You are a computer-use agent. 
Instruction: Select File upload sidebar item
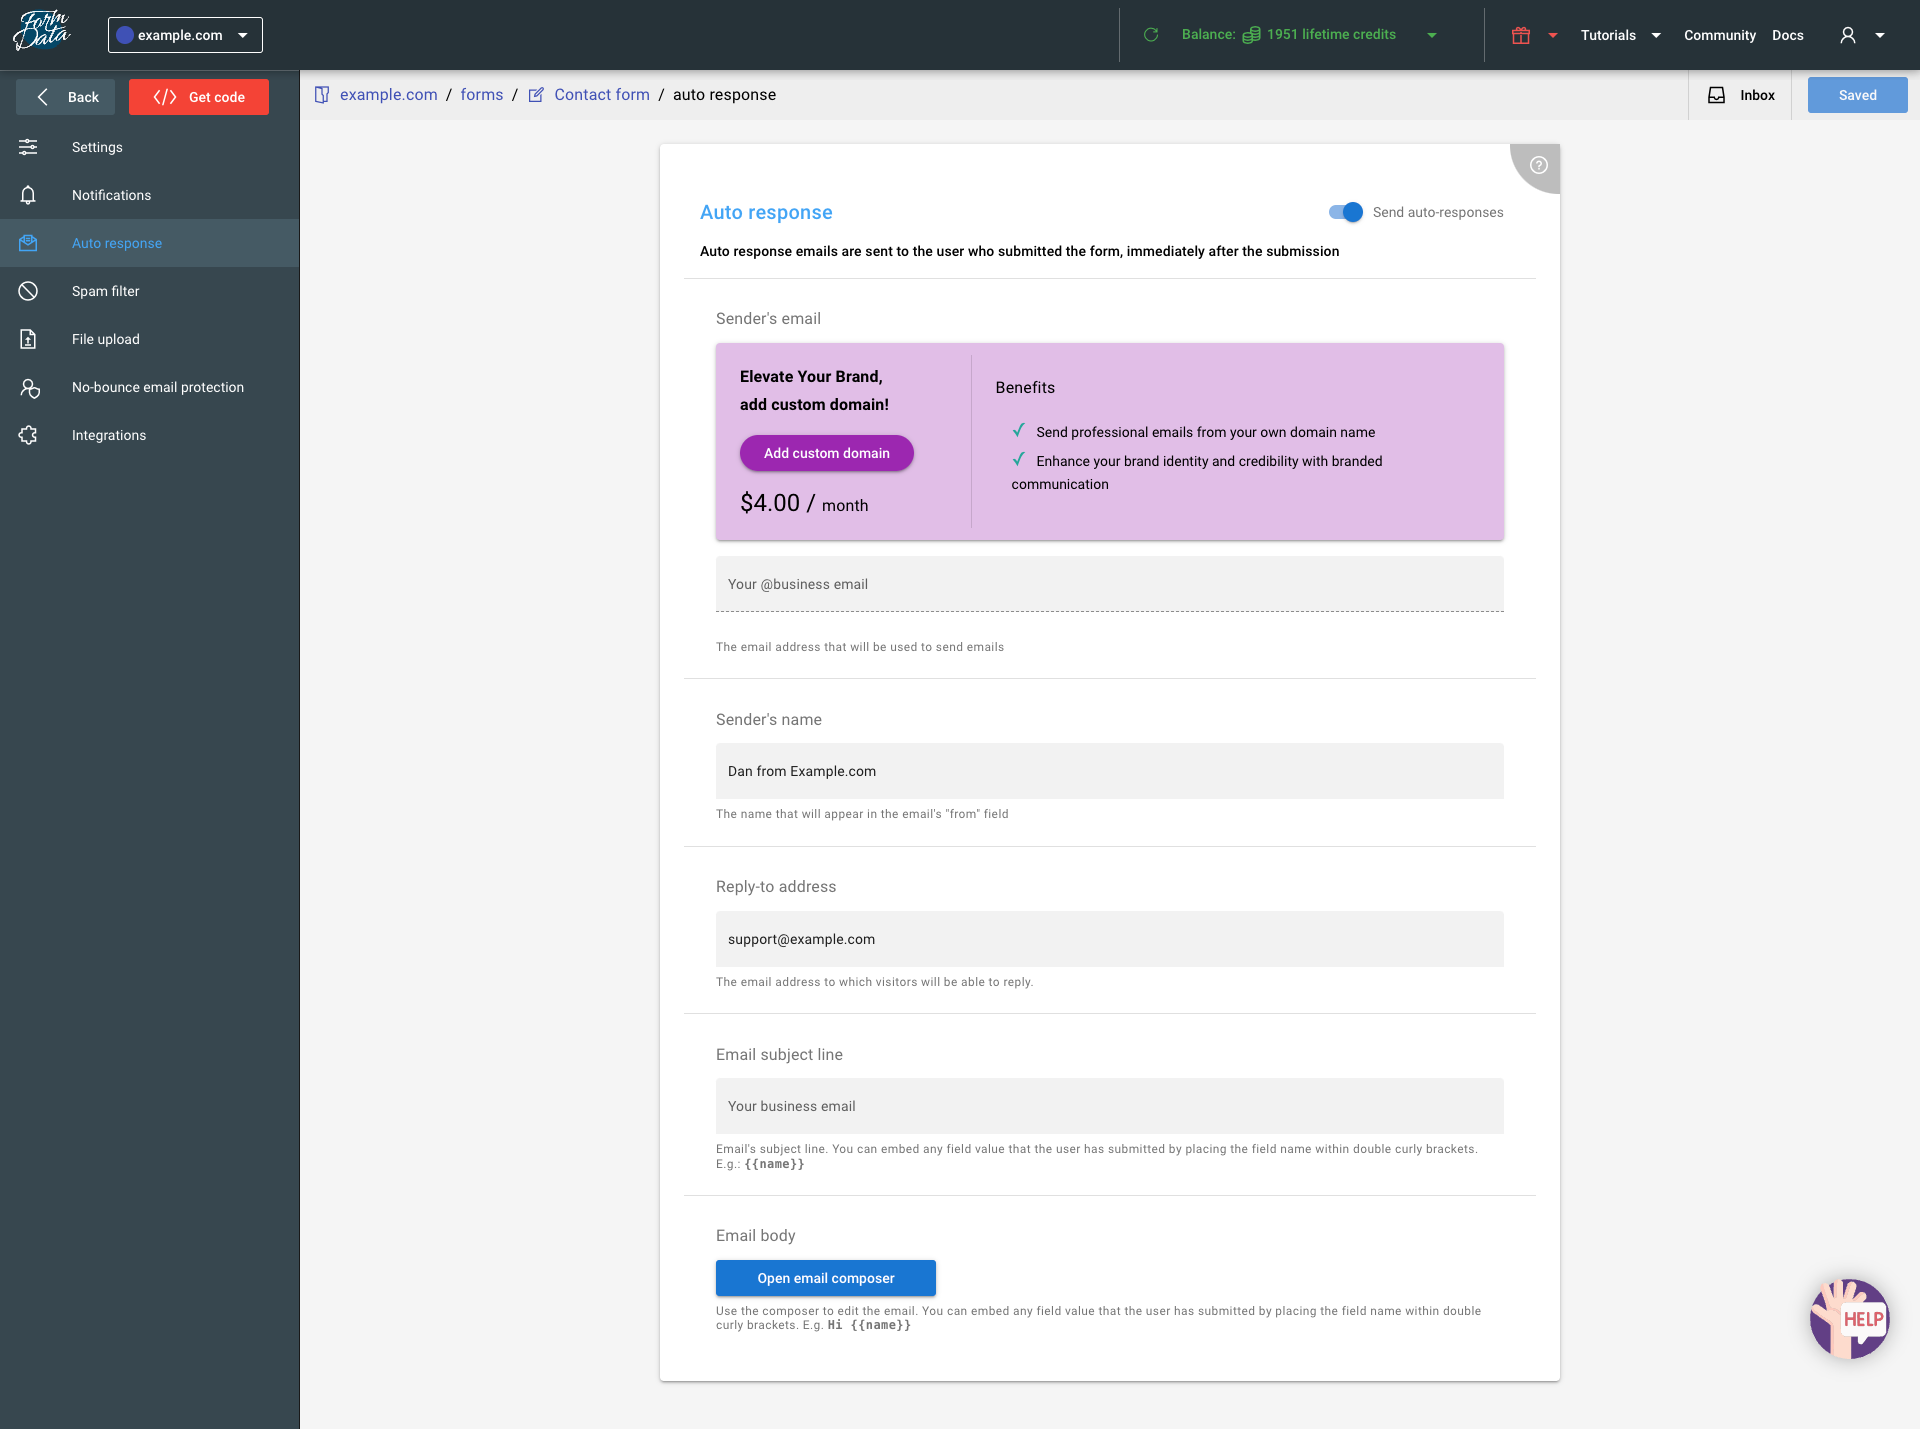pos(105,339)
